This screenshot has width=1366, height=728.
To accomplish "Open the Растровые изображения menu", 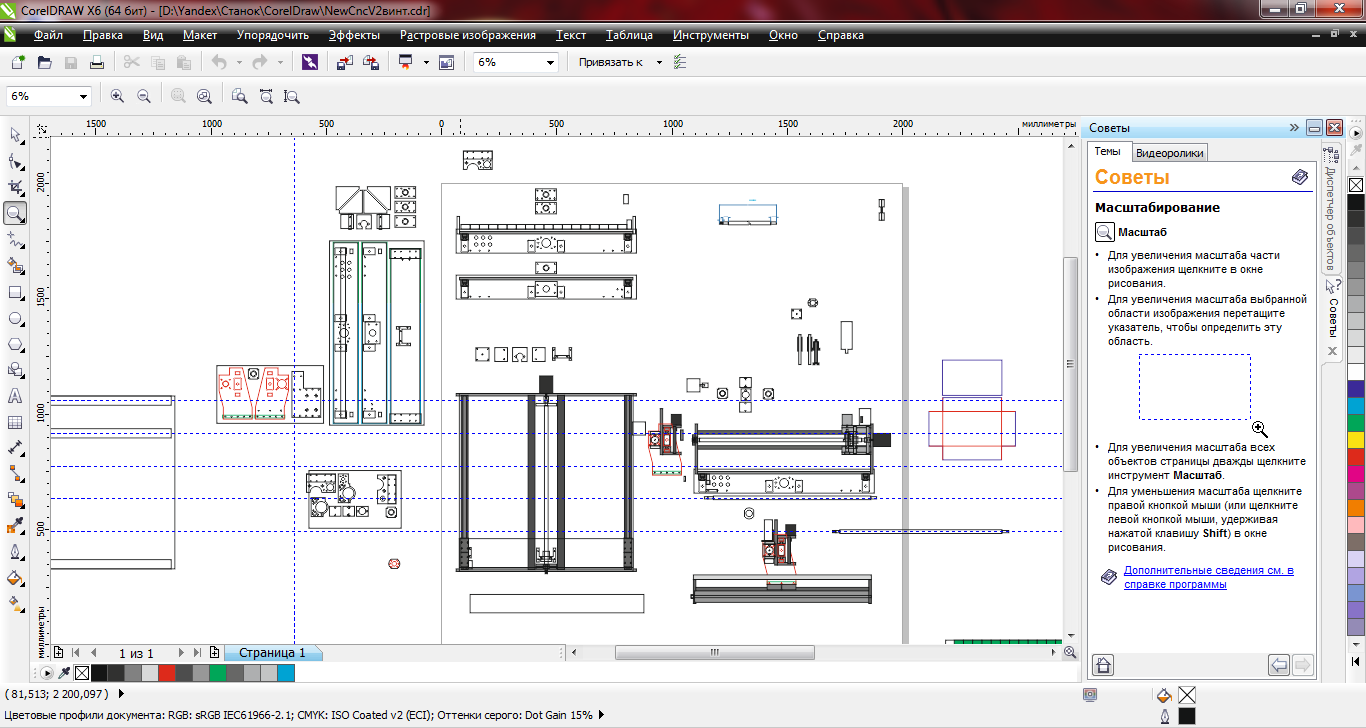I will point(468,35).
